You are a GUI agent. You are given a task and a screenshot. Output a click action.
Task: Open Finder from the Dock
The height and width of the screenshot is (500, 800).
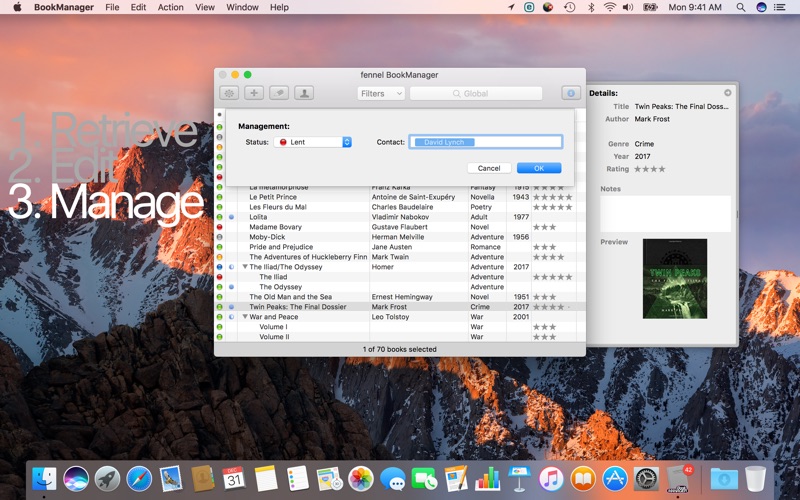pyautogui.click(x=44, y=479)
